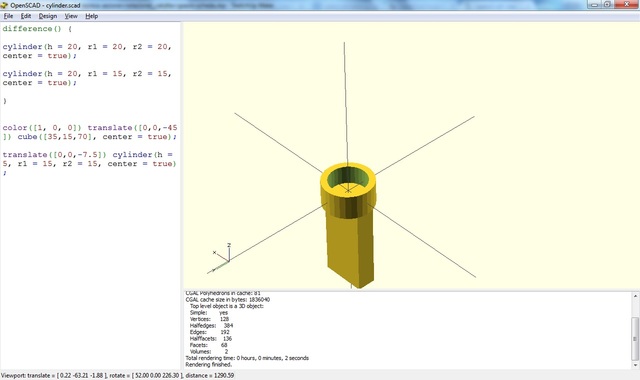This screenshot has width=640, height=380.
Task: Open the View menu
Action: pyautogui.click(x=71, y=16)
